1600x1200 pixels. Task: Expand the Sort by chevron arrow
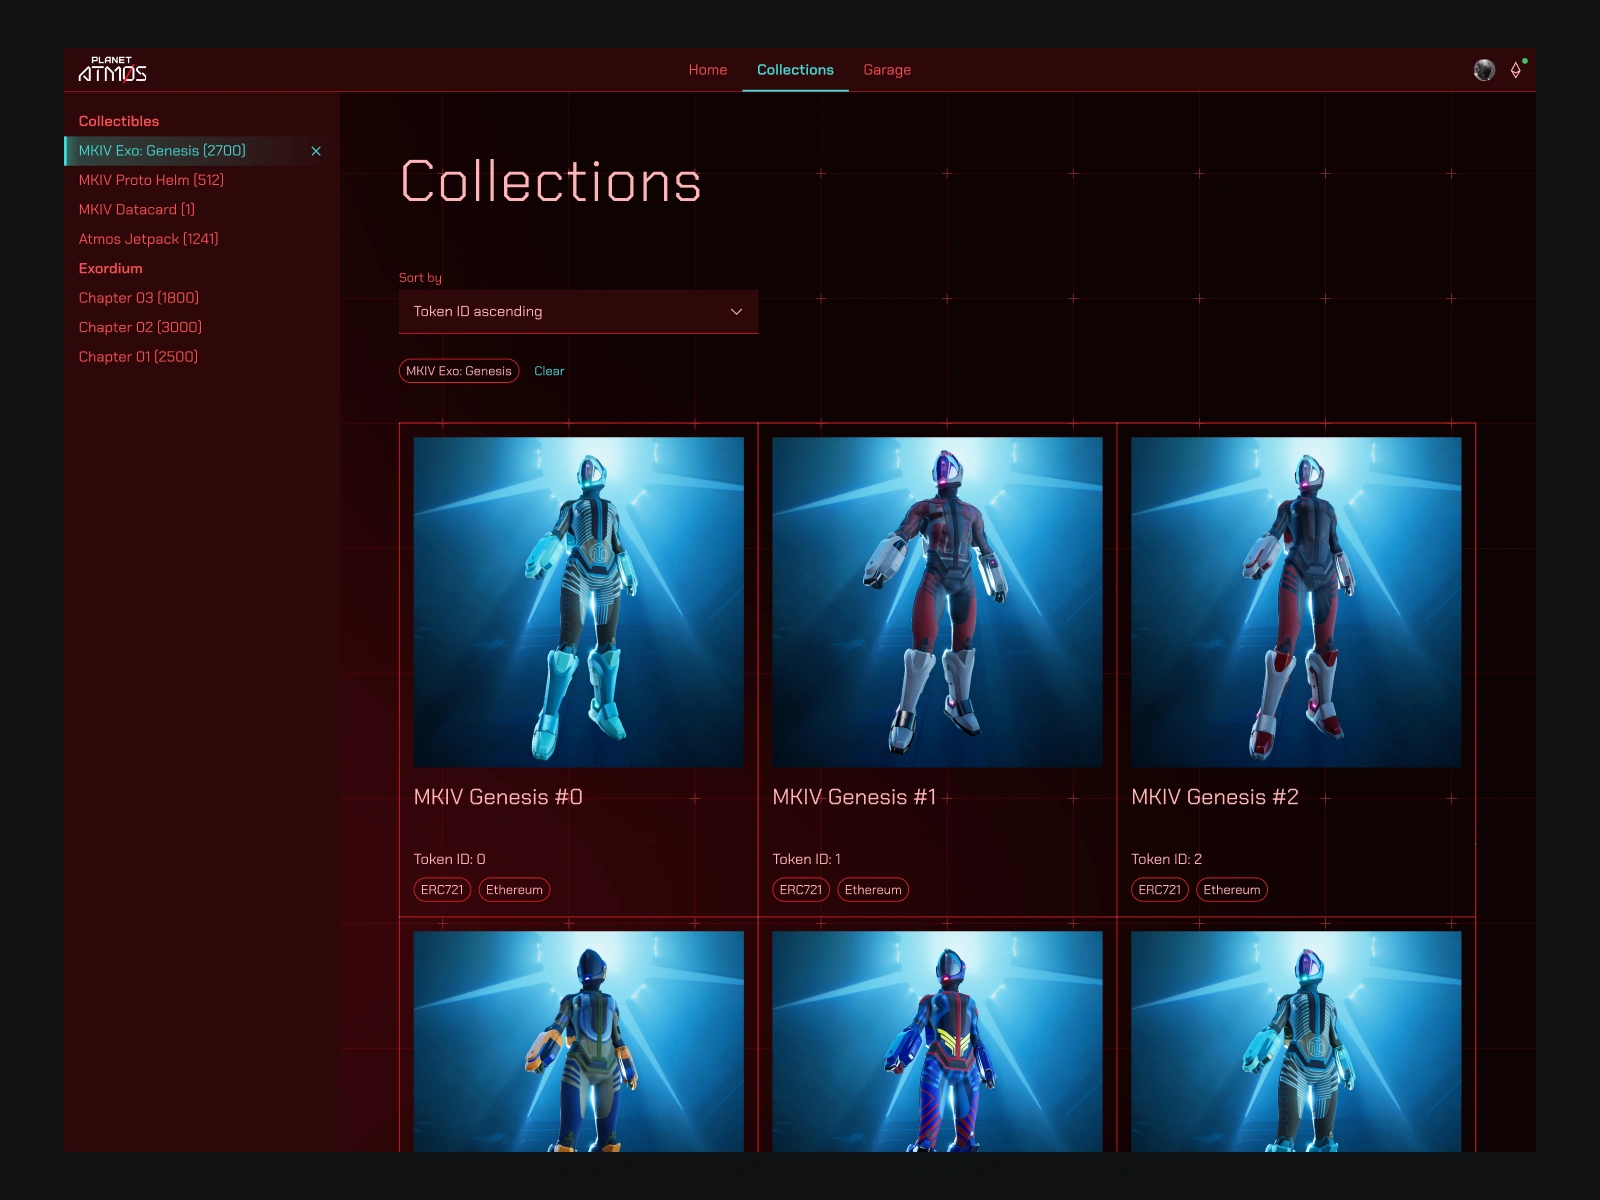(736, 312)
